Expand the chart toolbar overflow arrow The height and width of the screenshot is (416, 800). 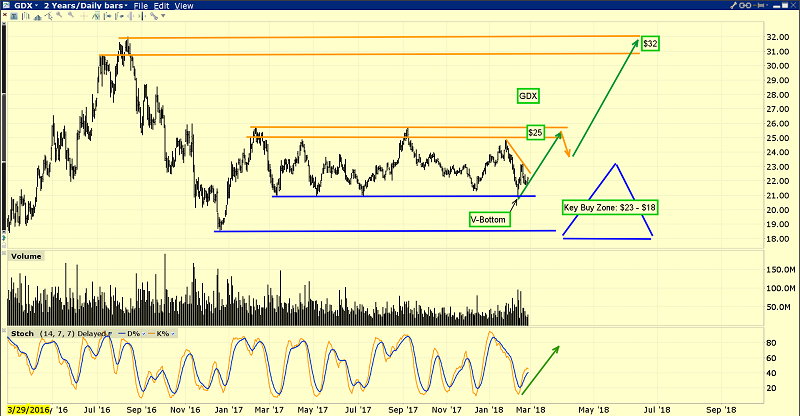tap(163, 16)
